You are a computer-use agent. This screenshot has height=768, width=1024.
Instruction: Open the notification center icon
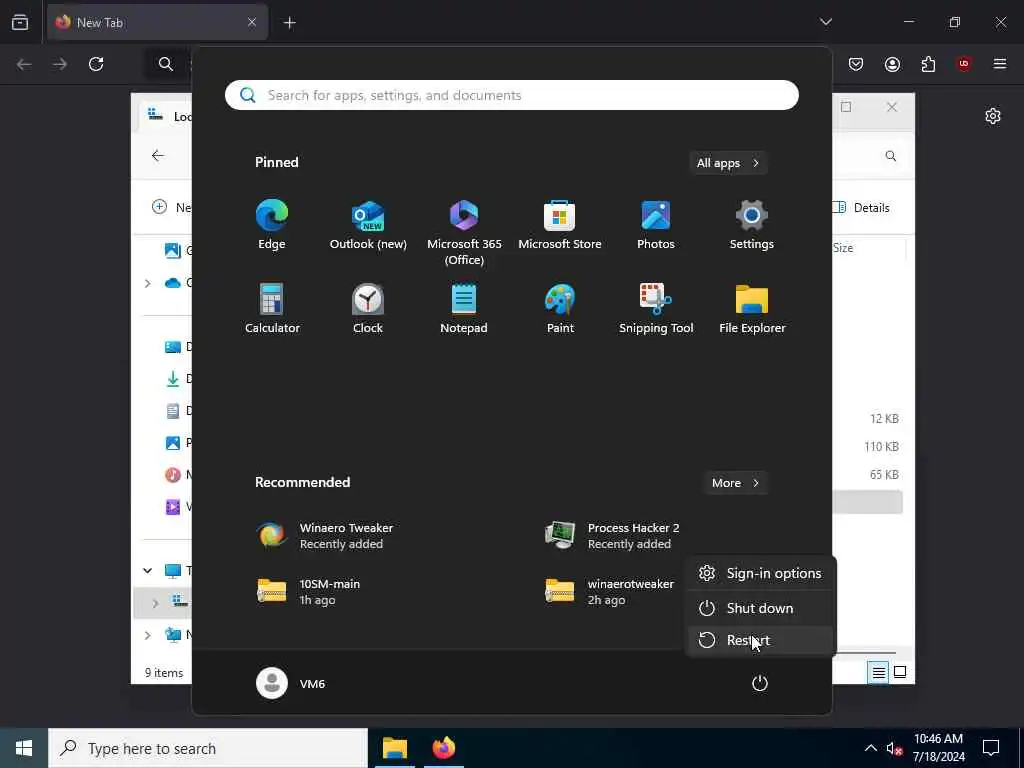click(991, 748)
